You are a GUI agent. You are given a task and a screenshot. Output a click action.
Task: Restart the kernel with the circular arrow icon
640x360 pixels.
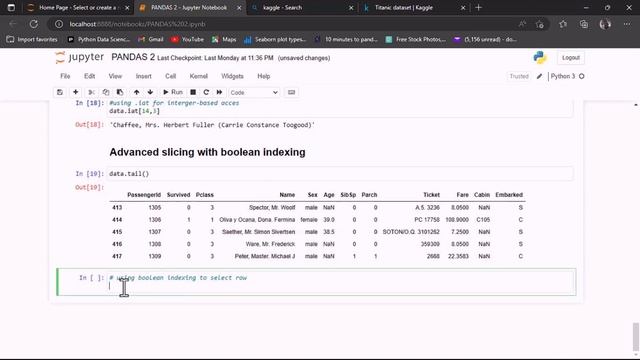point(206,92)
